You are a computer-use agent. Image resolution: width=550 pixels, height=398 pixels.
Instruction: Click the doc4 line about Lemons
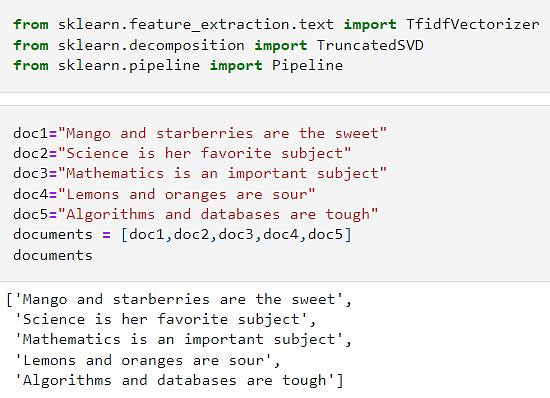click(164, 194)
